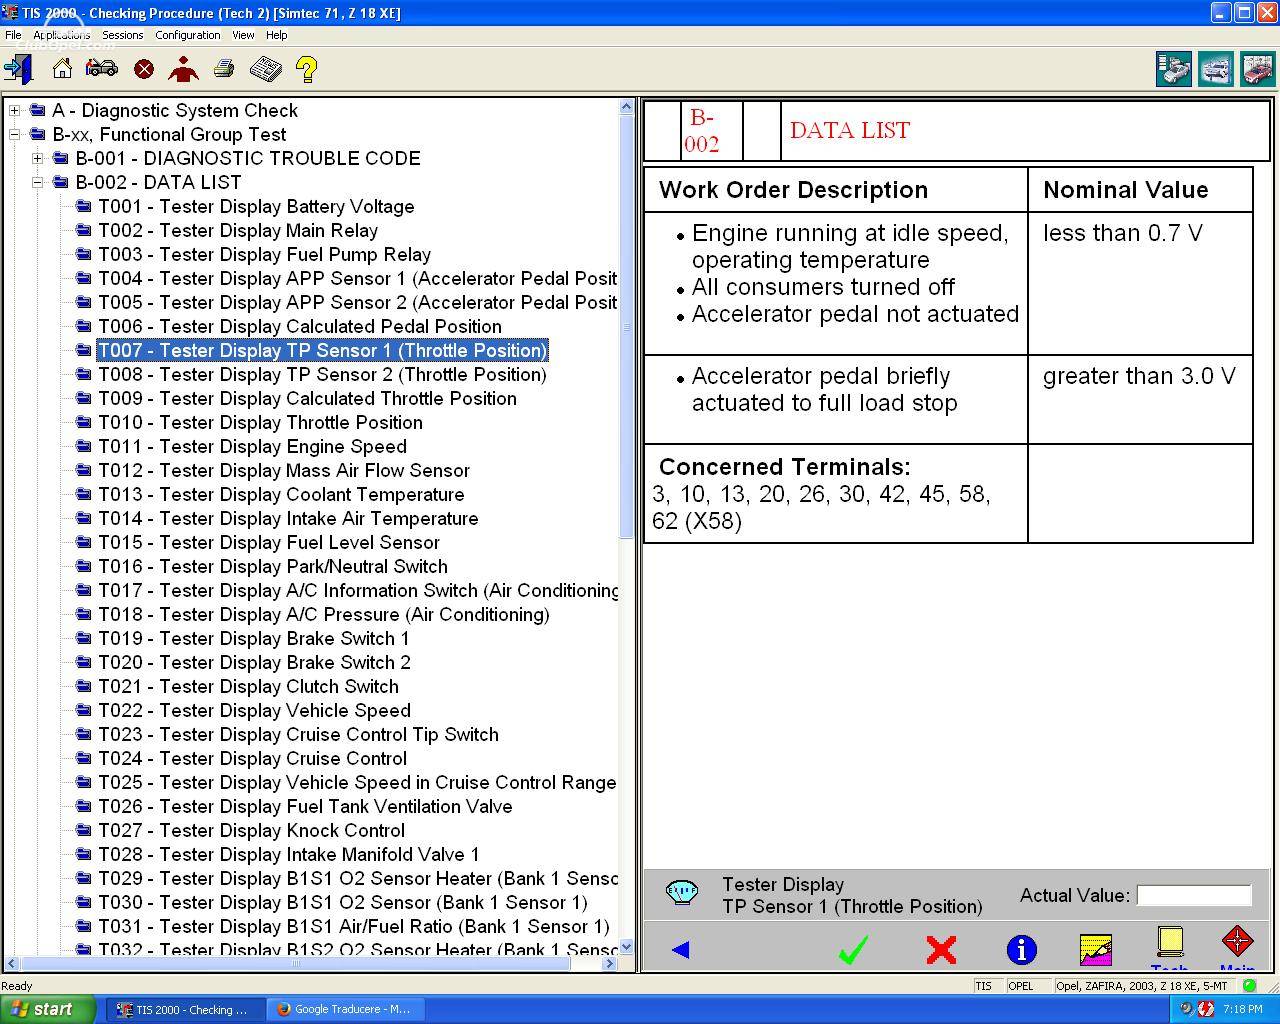The width and height of the screenshot is (1280, 1024).
Task: Select T008 TP Sensor 2 item
Action: (322, 374)
